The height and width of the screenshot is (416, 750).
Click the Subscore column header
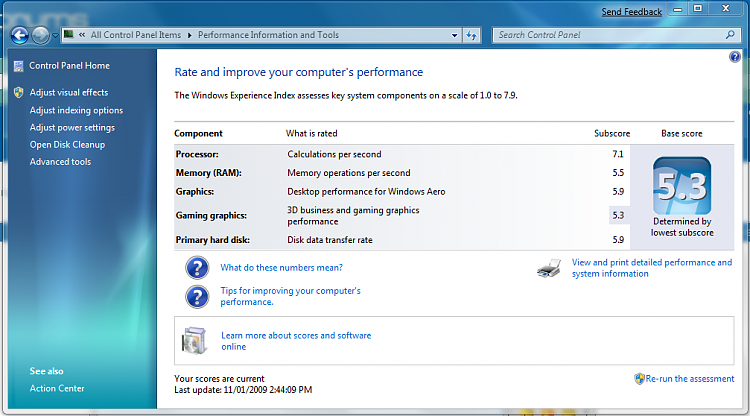tap(612, 133)
